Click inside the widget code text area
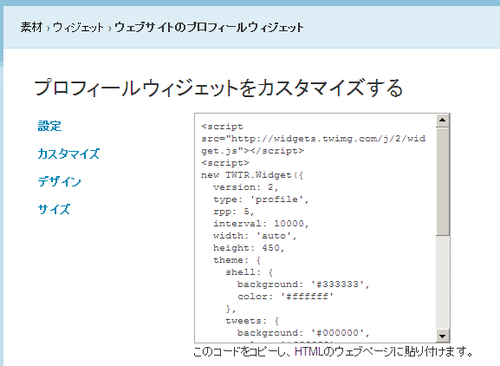 click(315, 228)
